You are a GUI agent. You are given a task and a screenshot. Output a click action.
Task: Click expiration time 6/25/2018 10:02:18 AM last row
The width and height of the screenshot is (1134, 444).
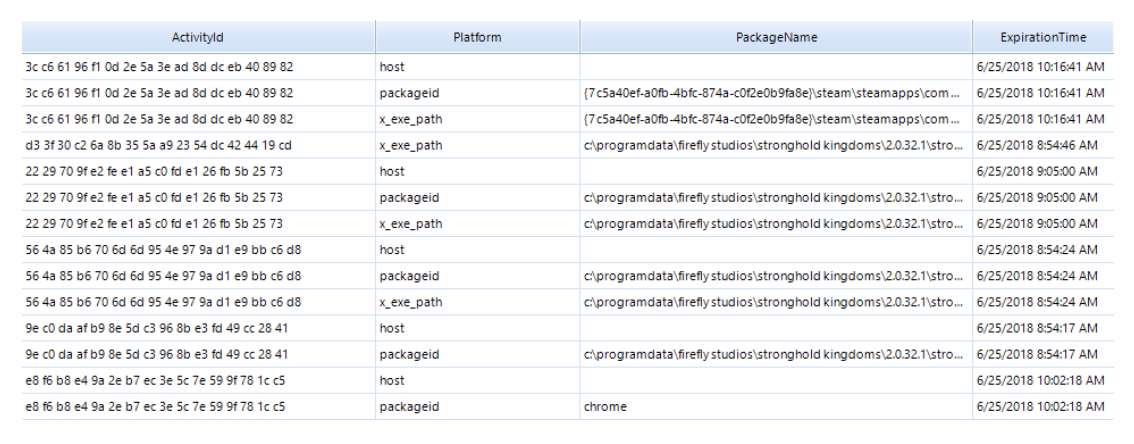click(x=1042, y=406)
